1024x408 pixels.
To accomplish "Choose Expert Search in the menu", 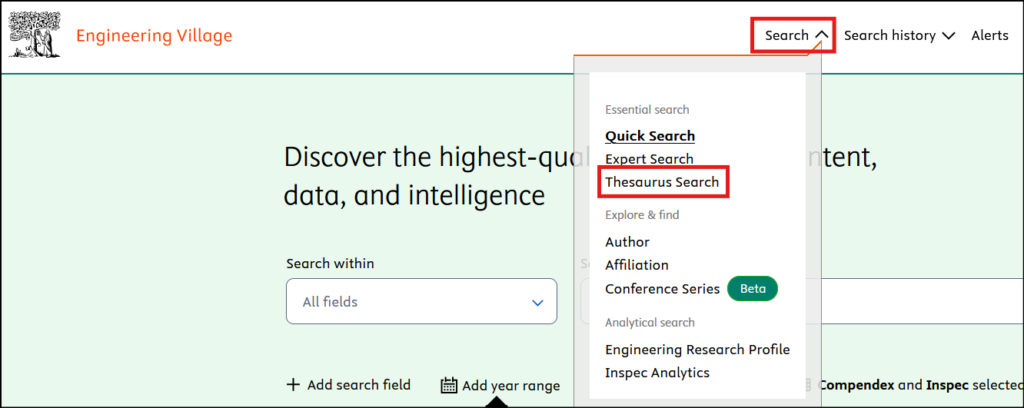I will coord(649,159).
